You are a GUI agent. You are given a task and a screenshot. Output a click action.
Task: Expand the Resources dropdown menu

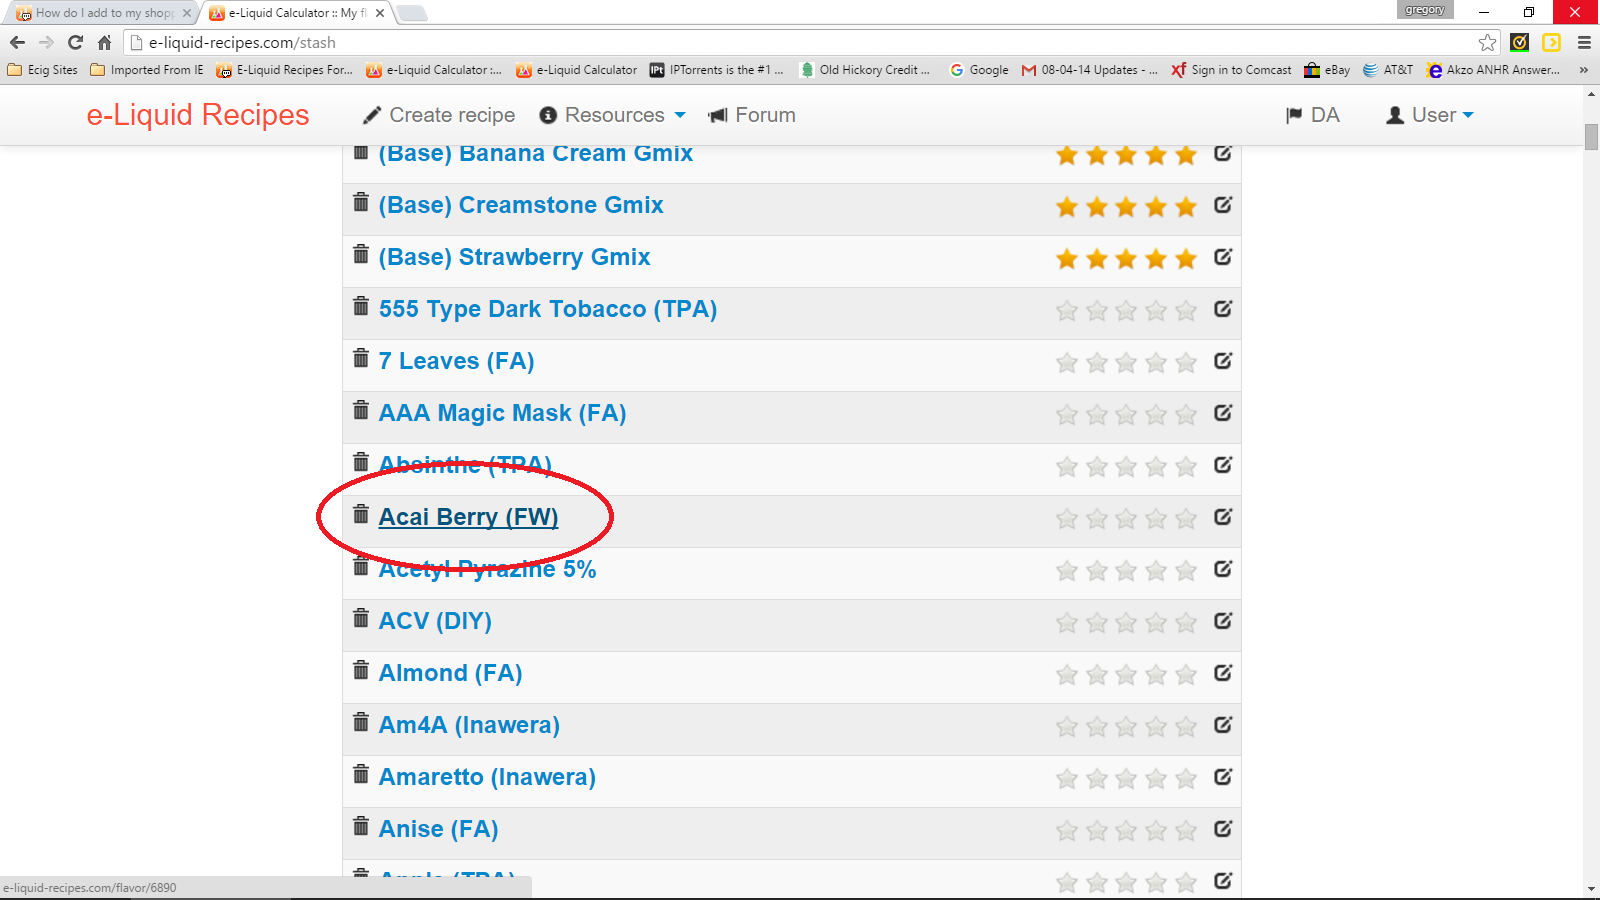pyautogui.click(x=612, y=115)
